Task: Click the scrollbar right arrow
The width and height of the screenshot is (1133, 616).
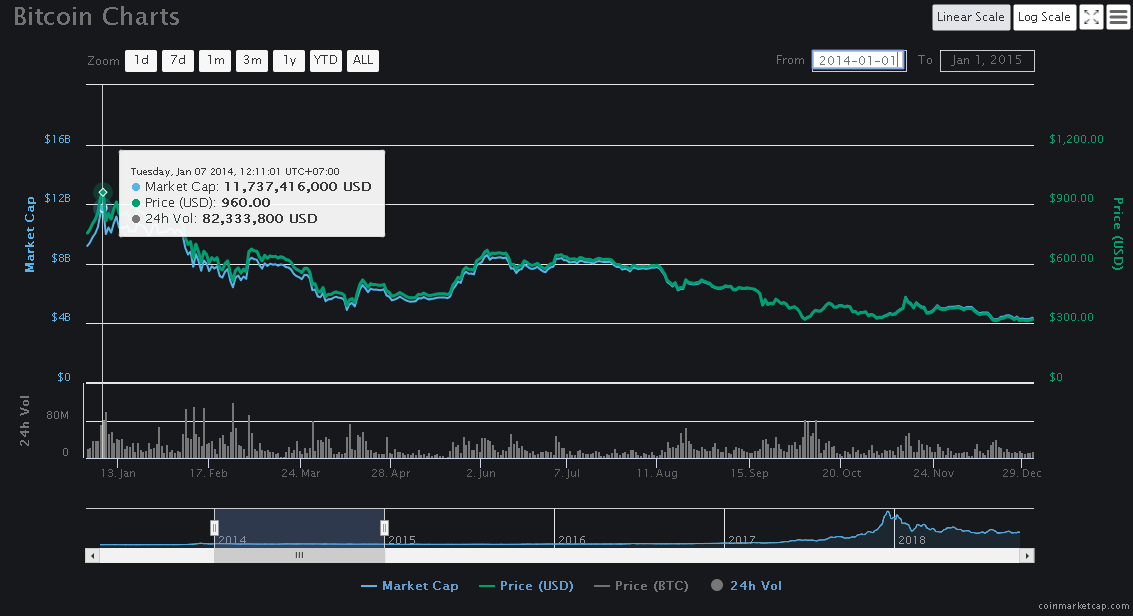Action: (x=1027, y=555)
